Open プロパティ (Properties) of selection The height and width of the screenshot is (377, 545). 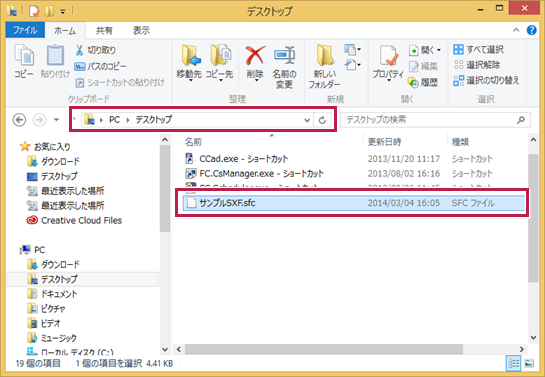(388, 63)
